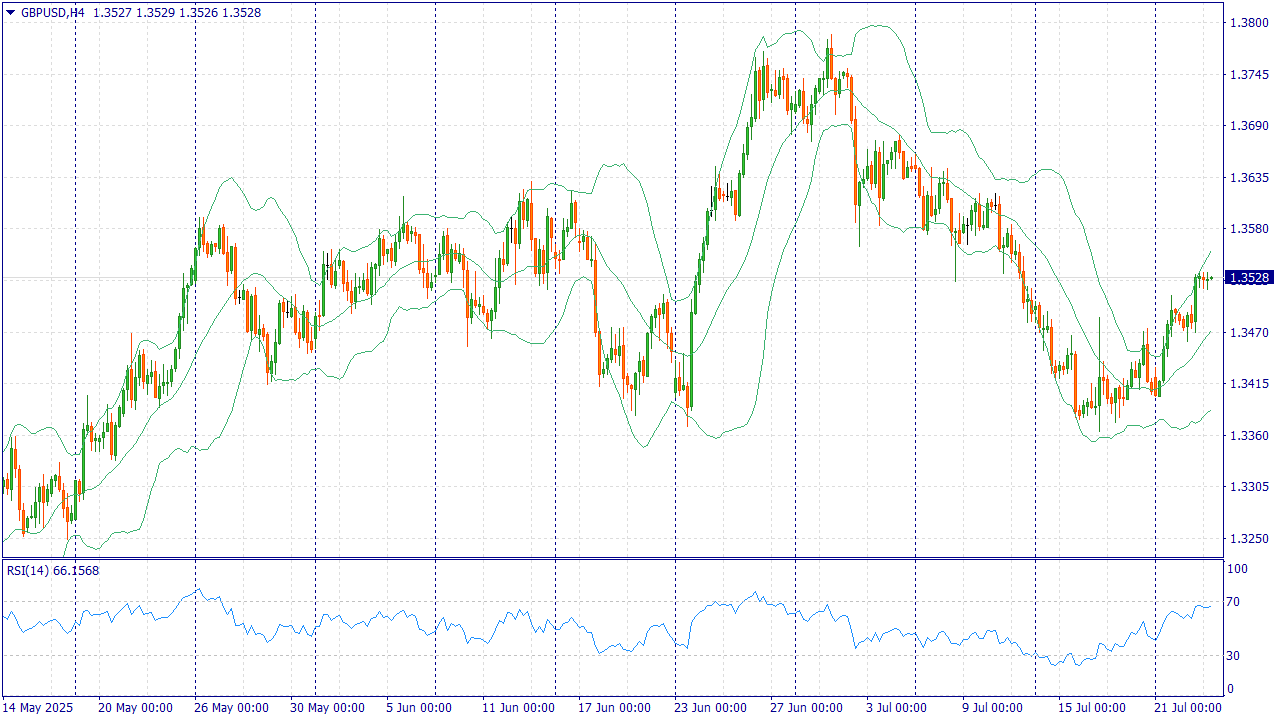This screenshot has width=1280, height=720.
Task: Click the 1.3360 price scale label
Action: pyautogui.click(x=1249, y=436)
